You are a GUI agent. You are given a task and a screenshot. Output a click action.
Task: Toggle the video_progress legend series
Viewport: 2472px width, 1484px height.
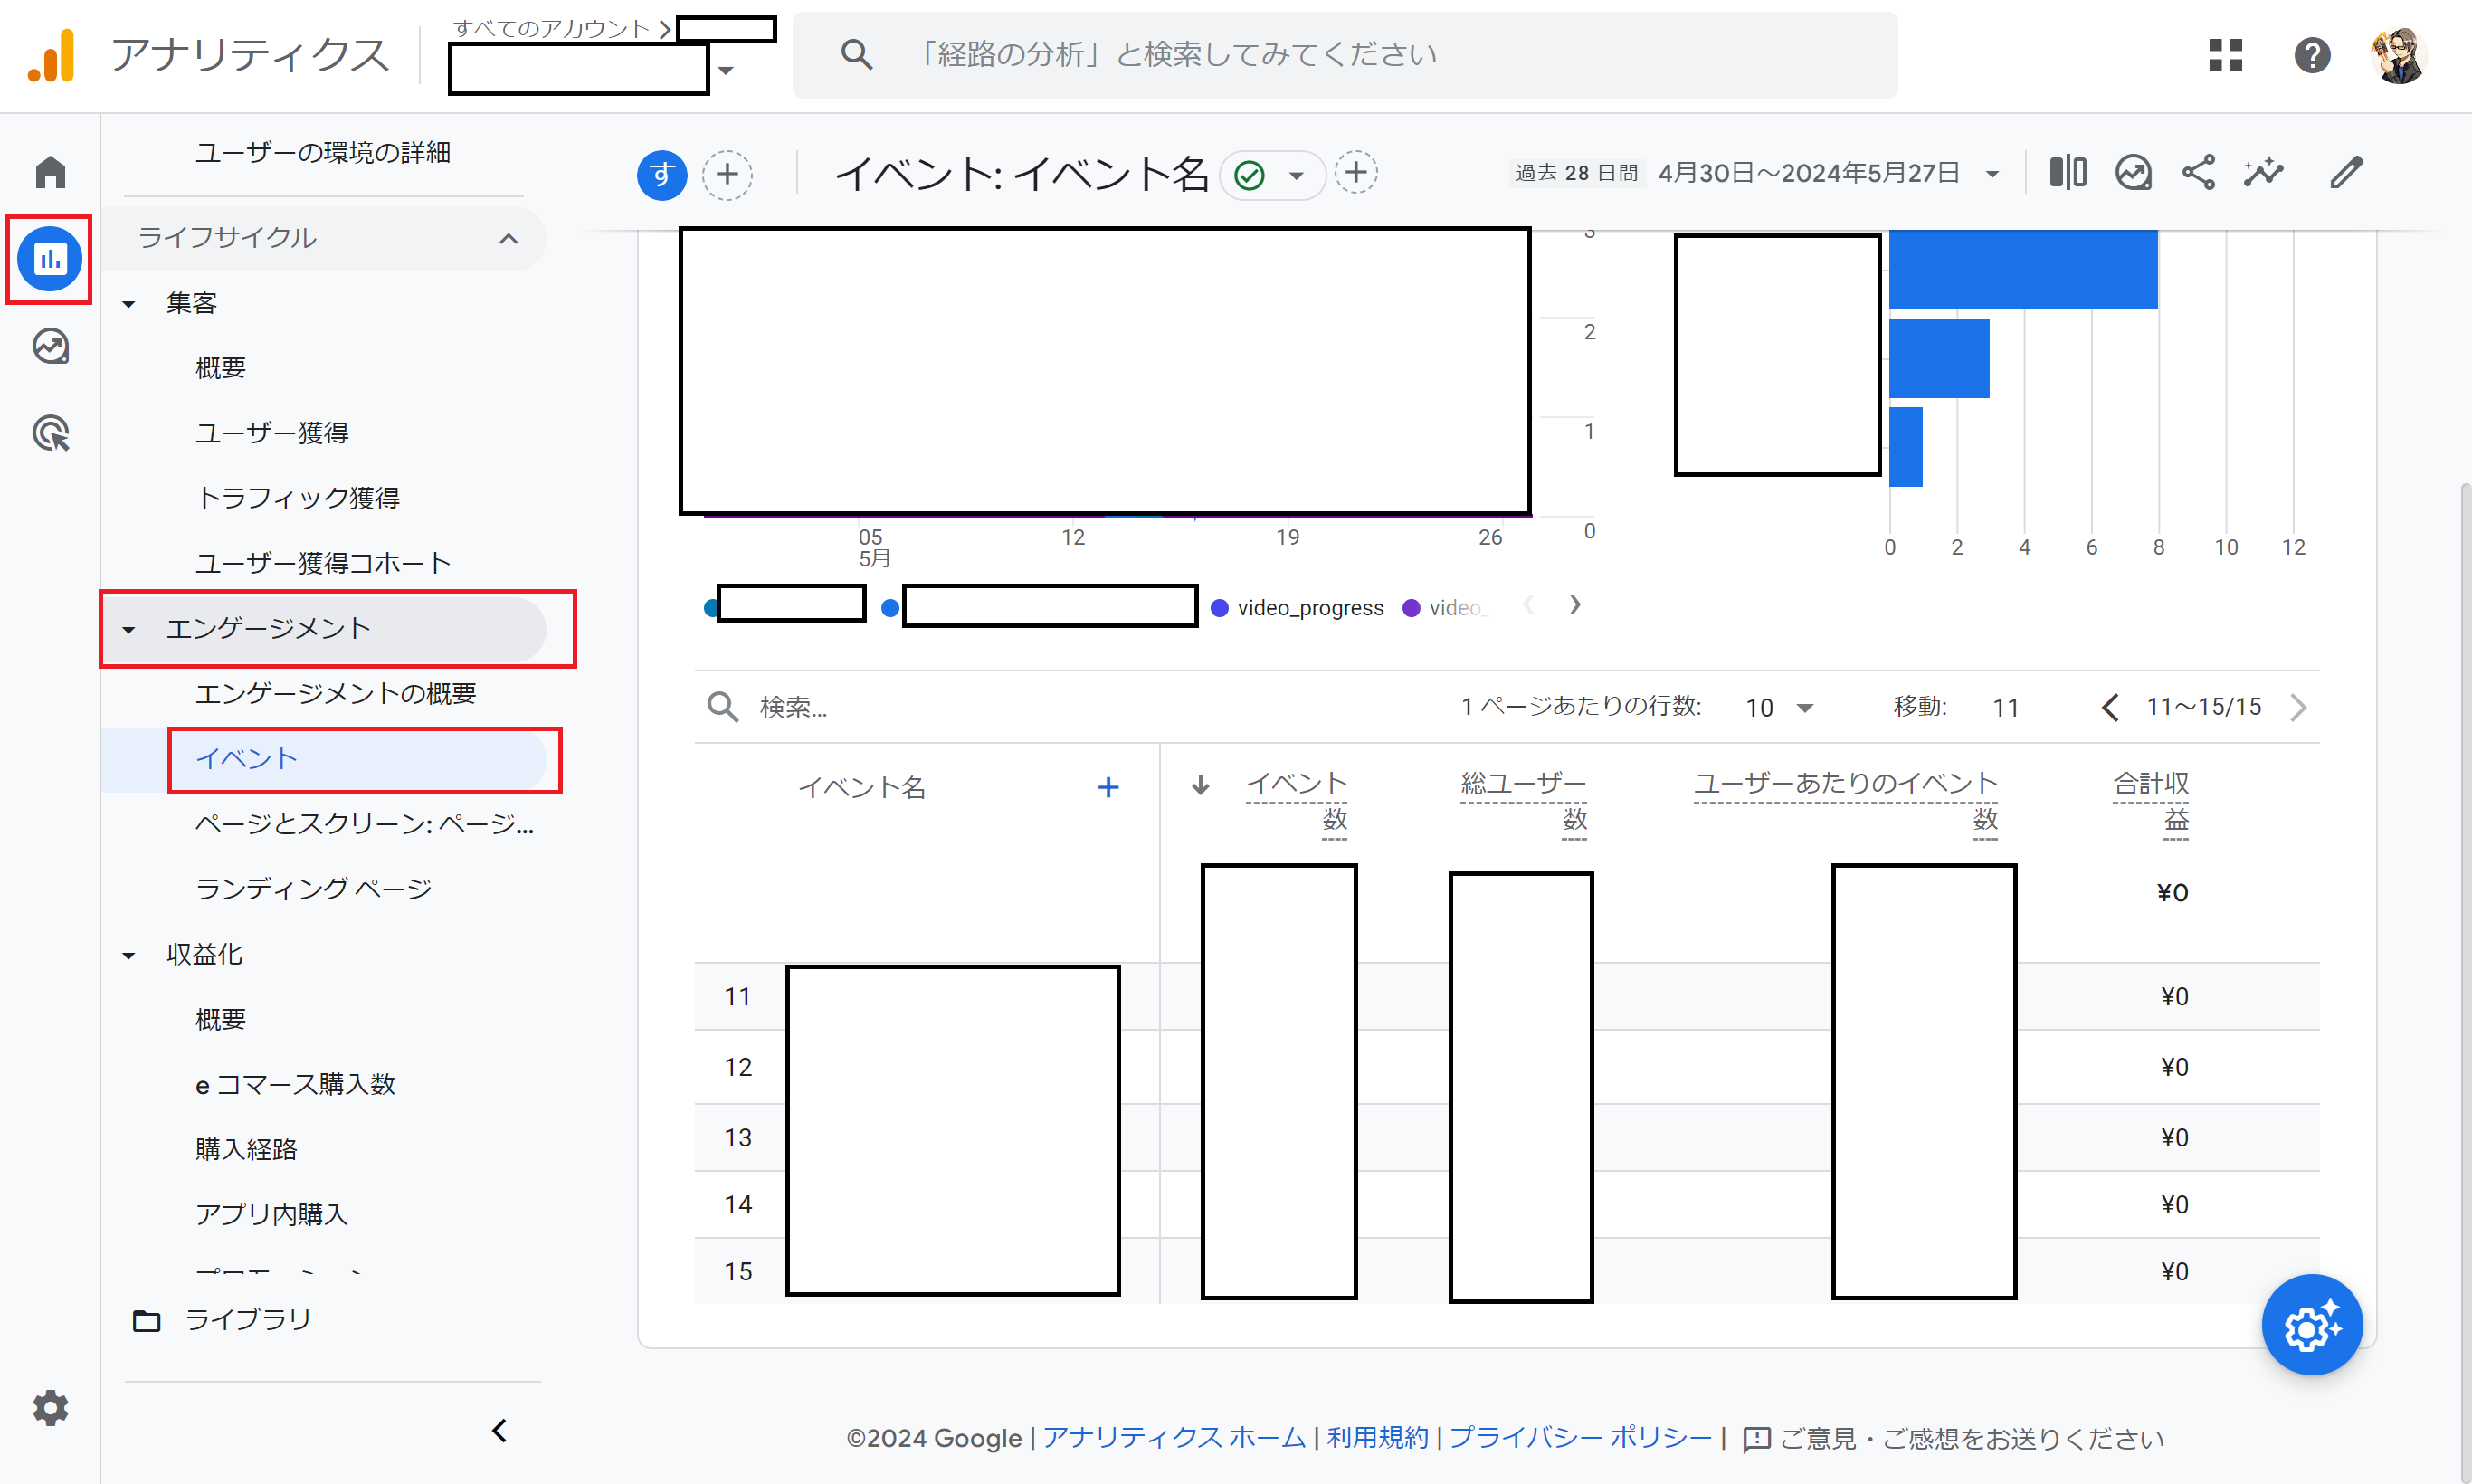[x=1298, y=608]
